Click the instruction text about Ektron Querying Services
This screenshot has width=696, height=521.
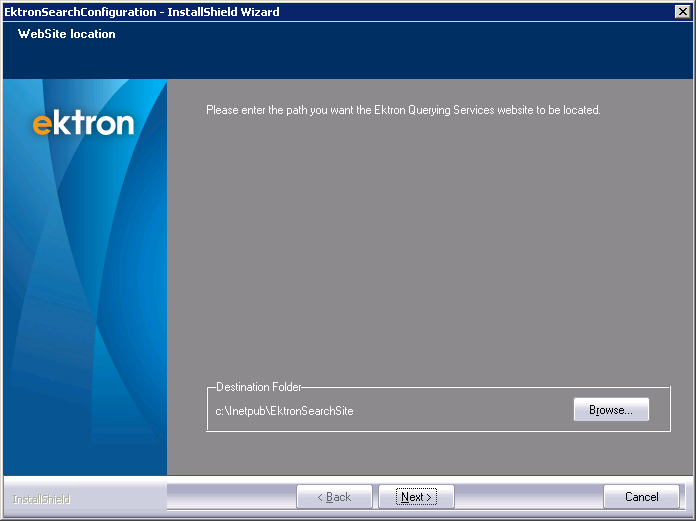pos(403,110)
